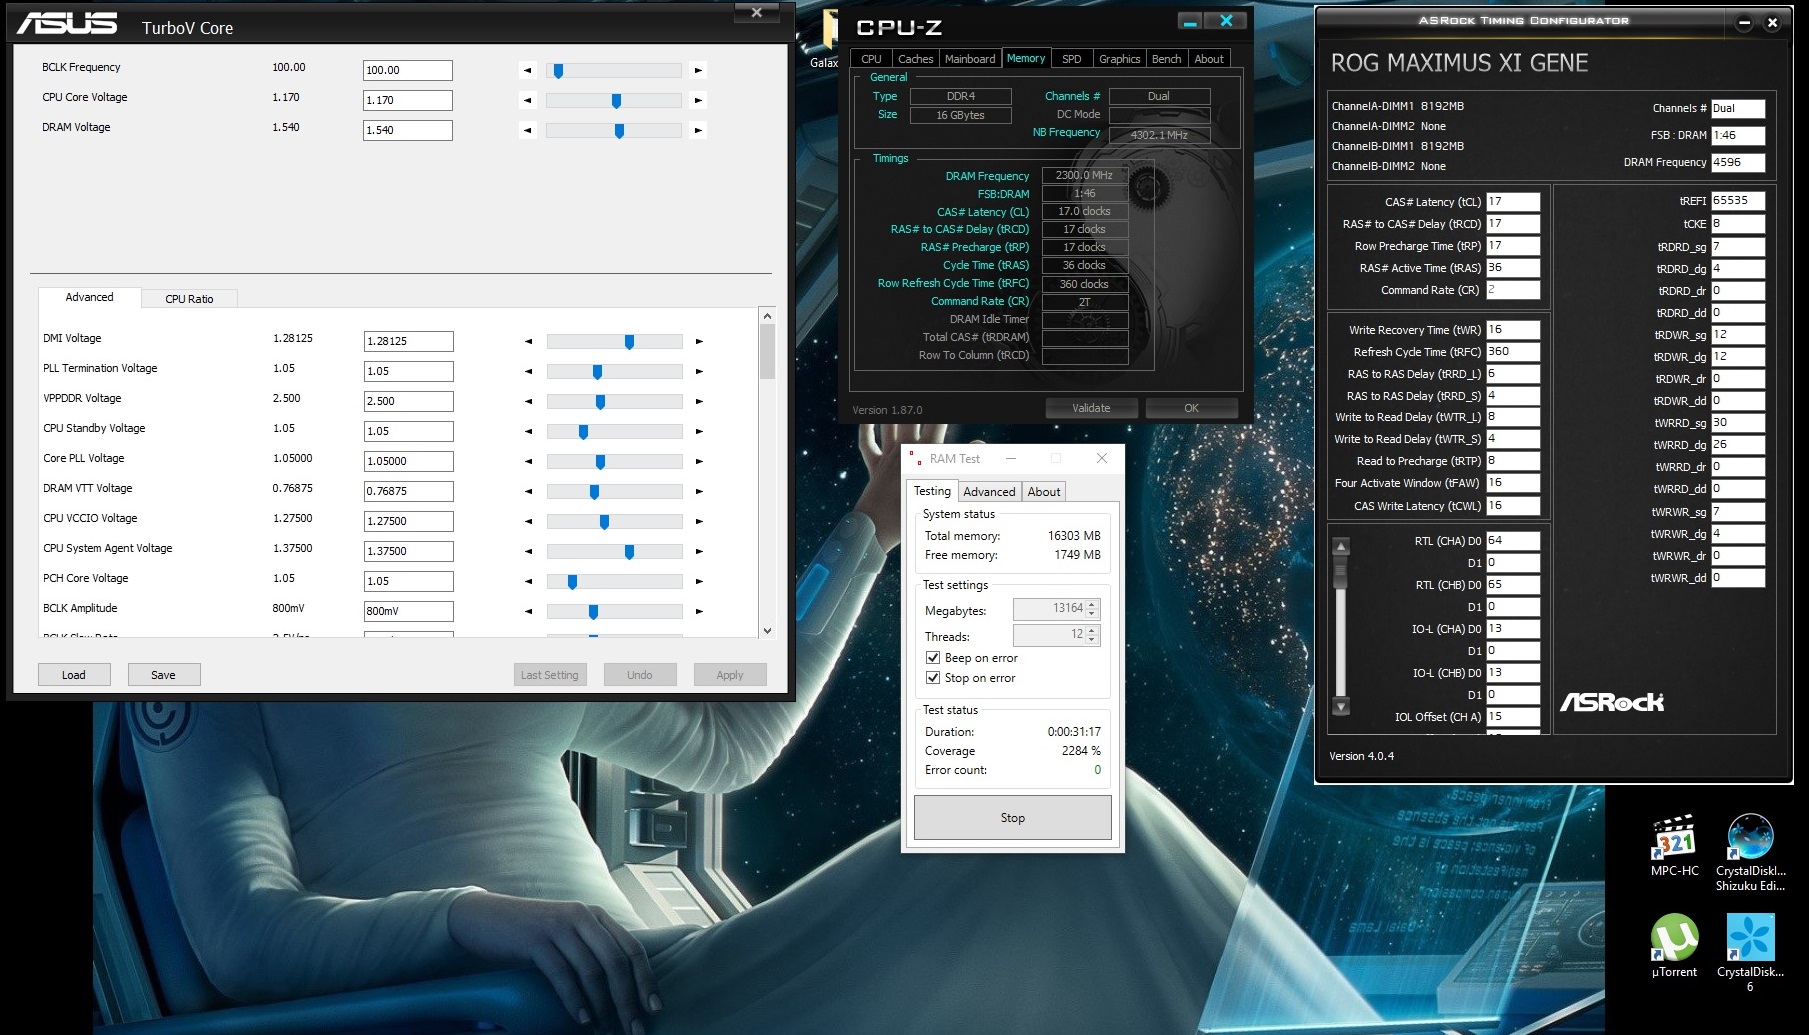Lower CPU Core Voltage using left arrow

(528, 100)
